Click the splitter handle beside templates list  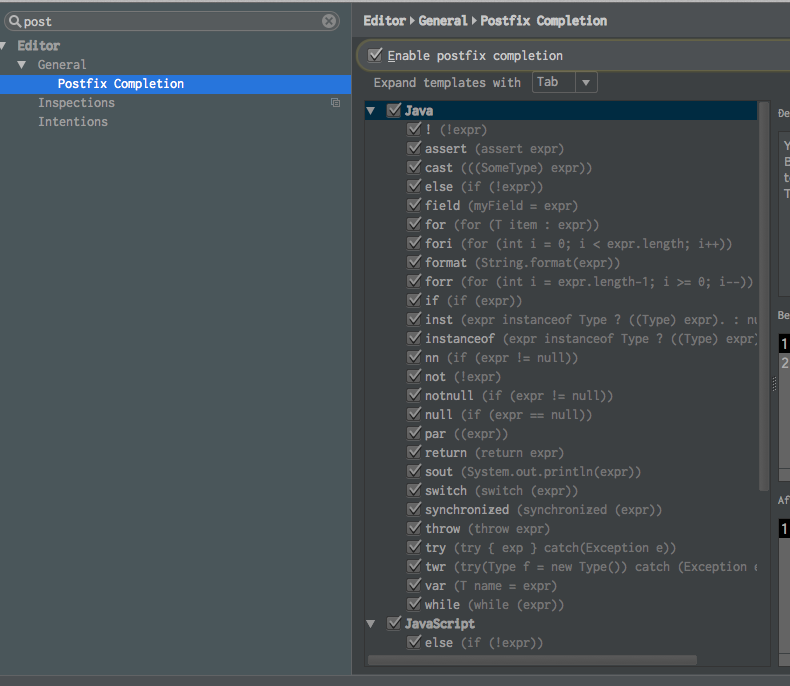pos(774,384)
